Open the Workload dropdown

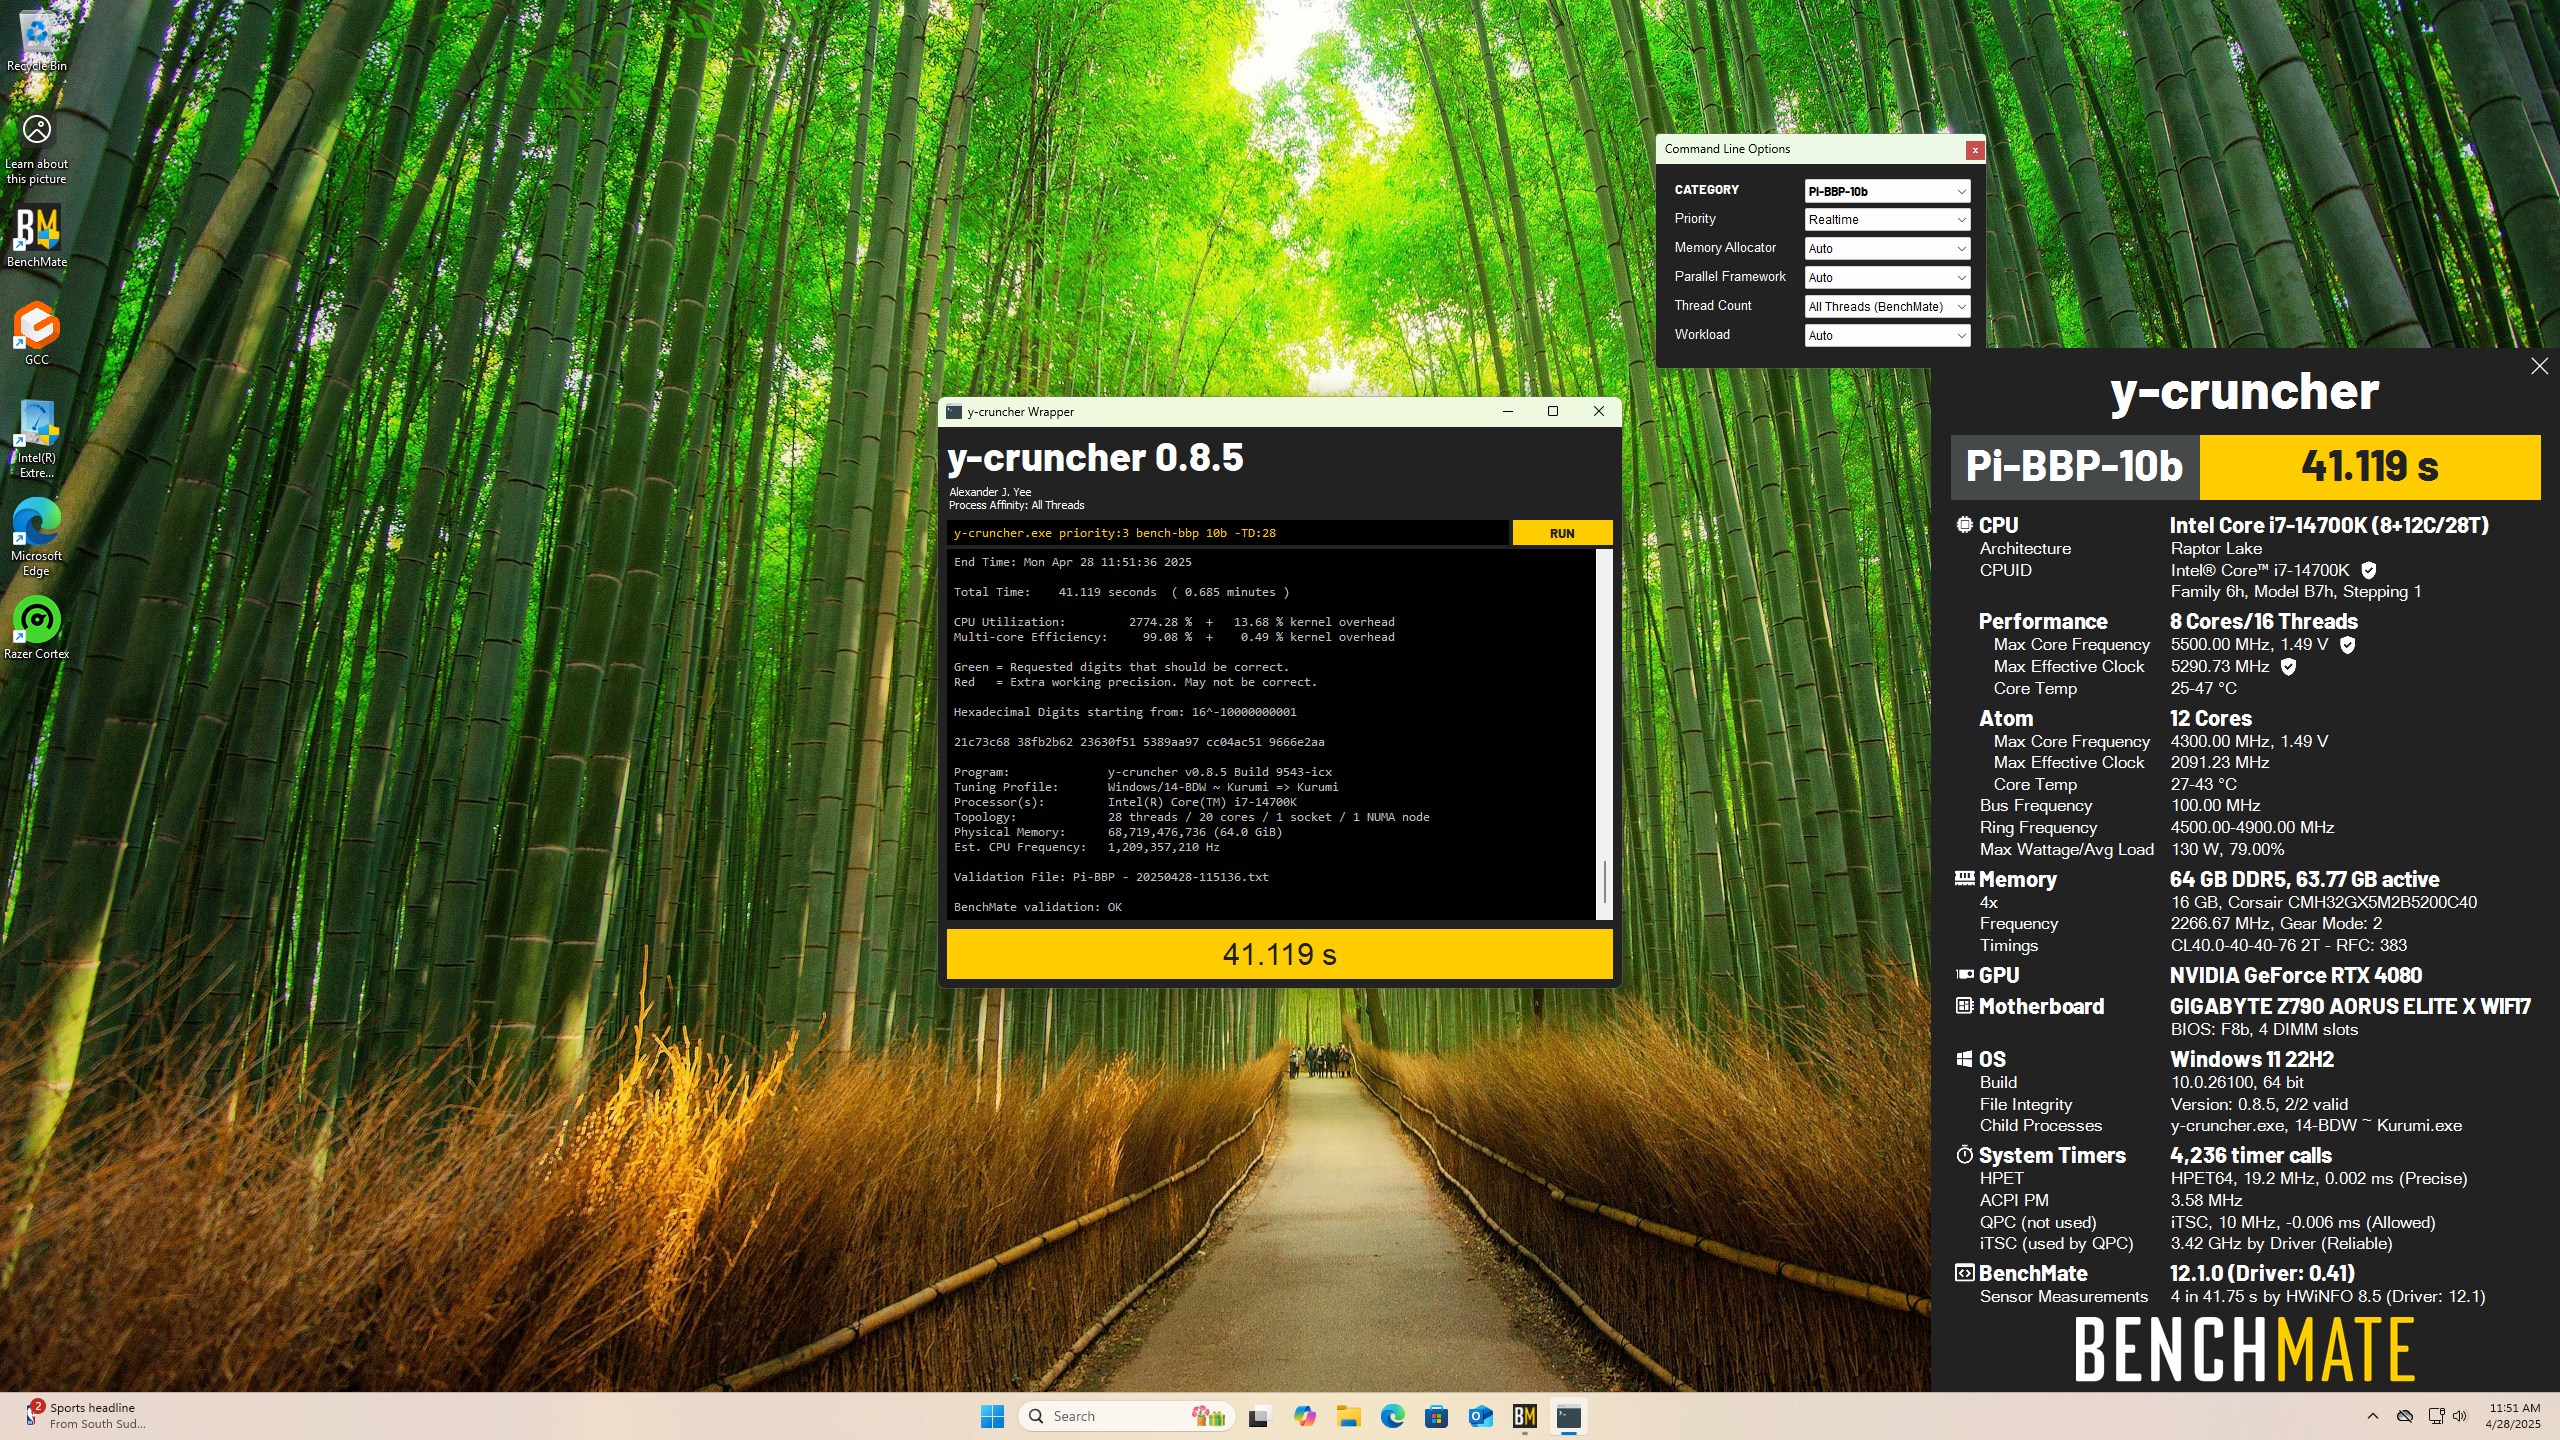tap(1887, 336)
